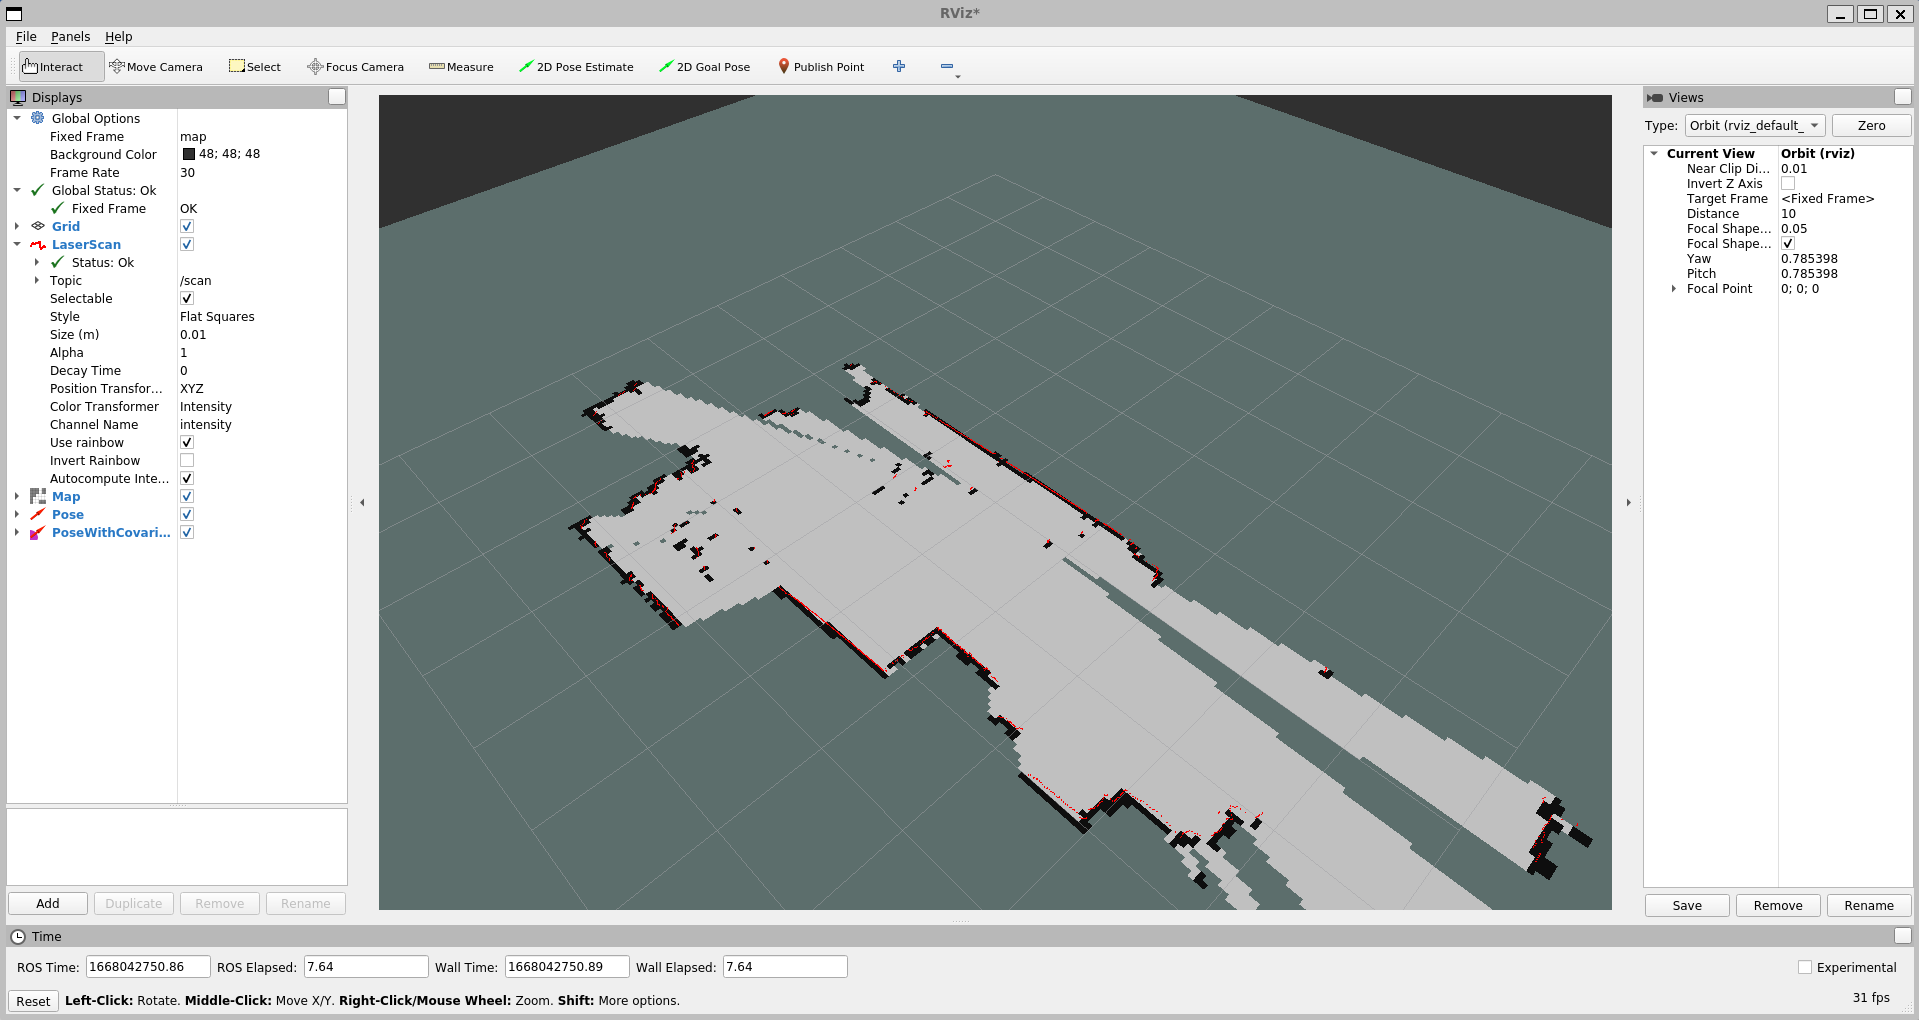Enable Invert Z Axis checkbox
Image resolution: width=1919 pixels, height=1020 pixels.
click(1788, 183)
